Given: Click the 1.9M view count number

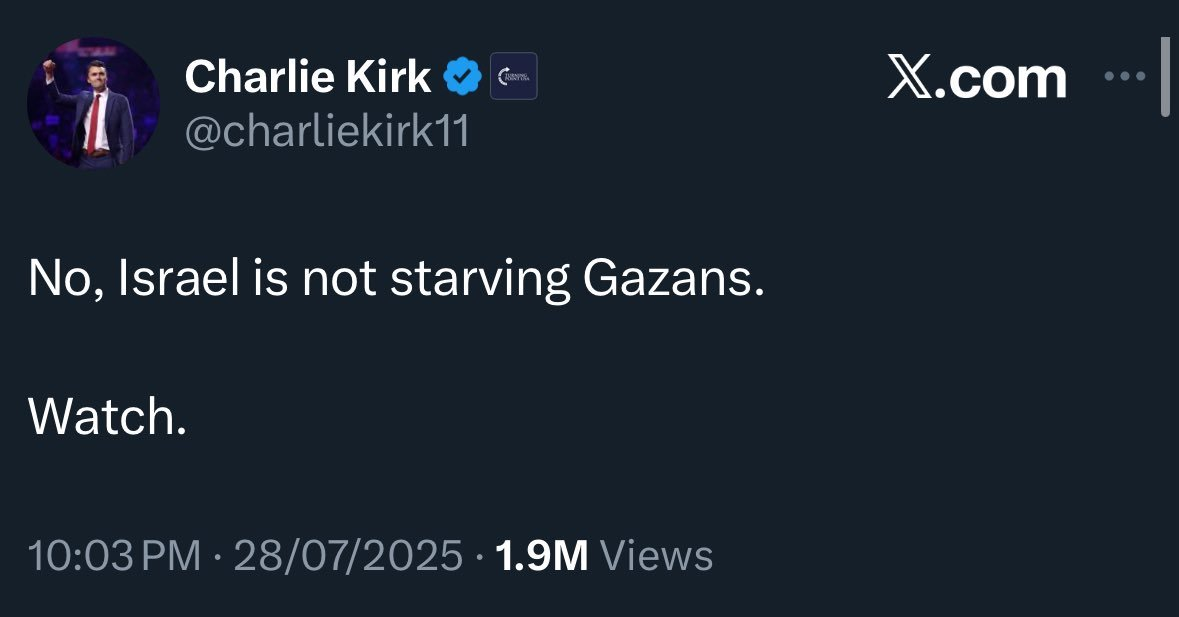Looking at the screenshot, I should pyautogui.click(x=541, y=555).
